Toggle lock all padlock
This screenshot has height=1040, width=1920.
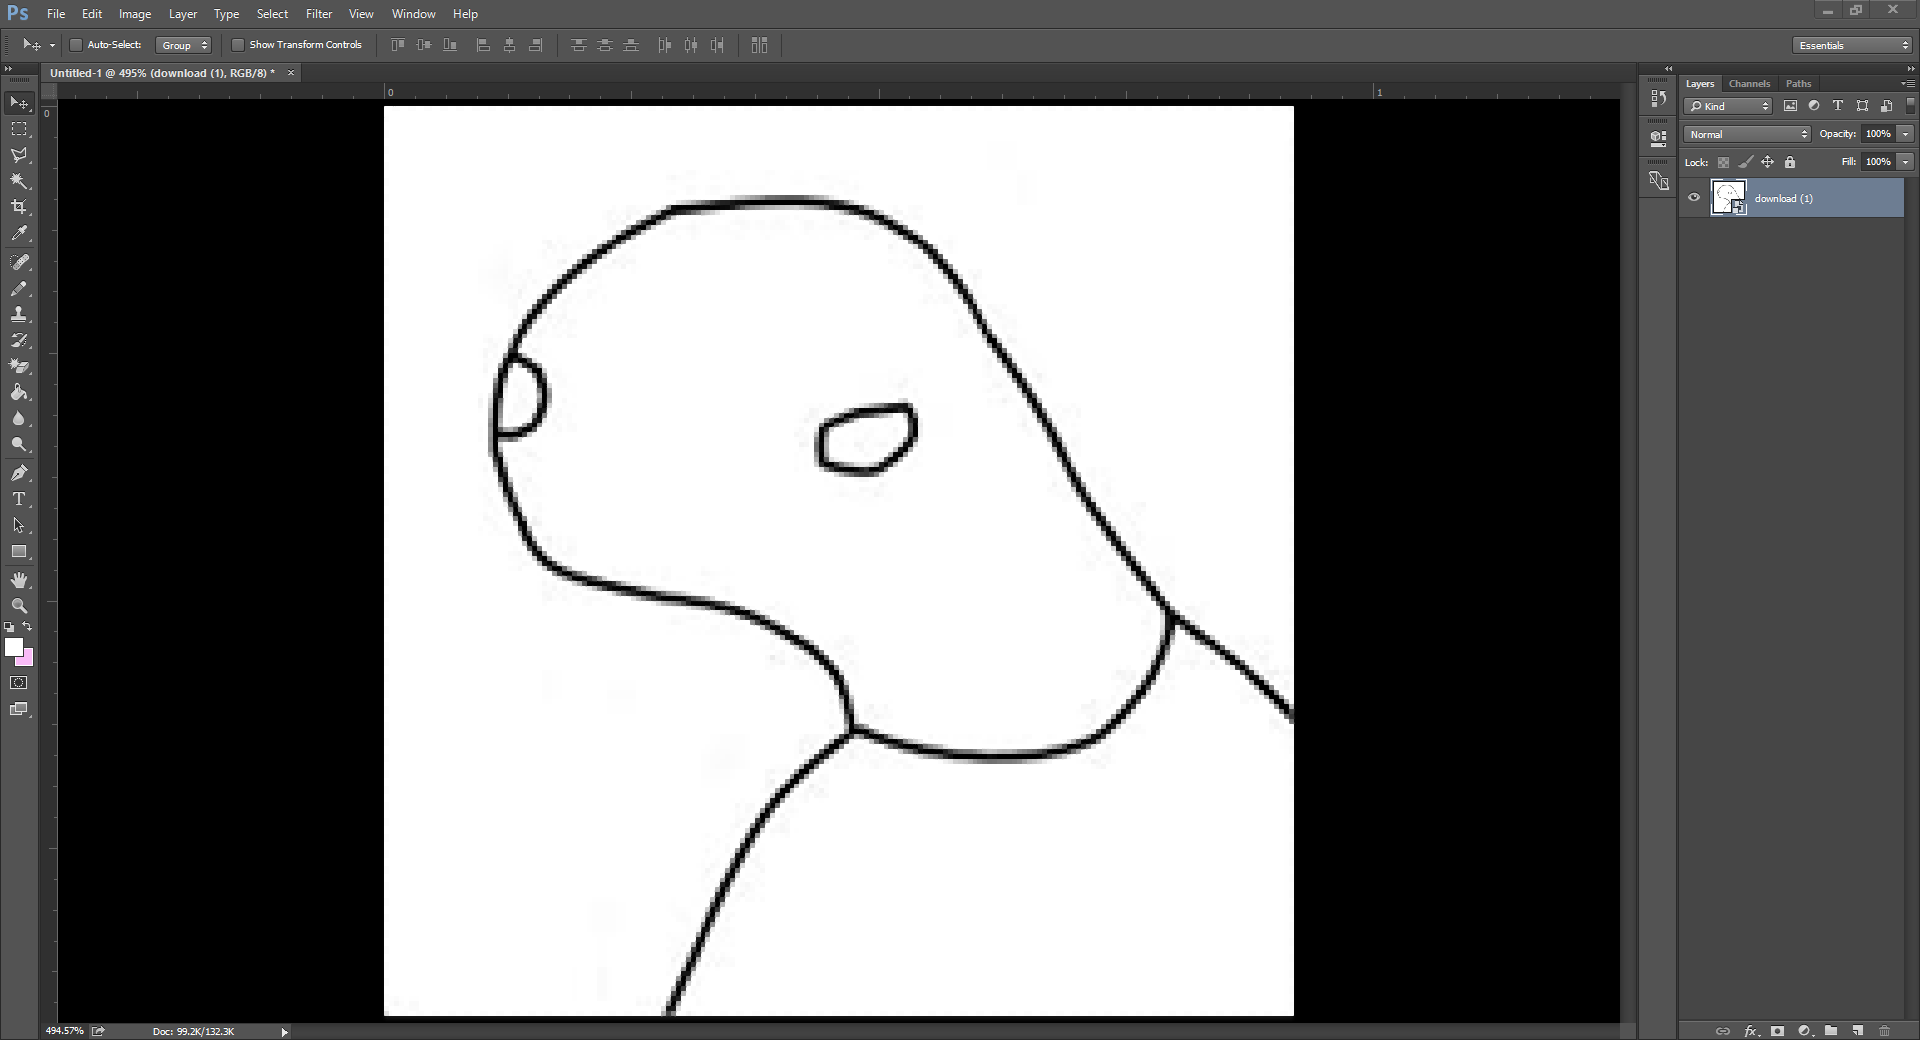pos(1790,162)
